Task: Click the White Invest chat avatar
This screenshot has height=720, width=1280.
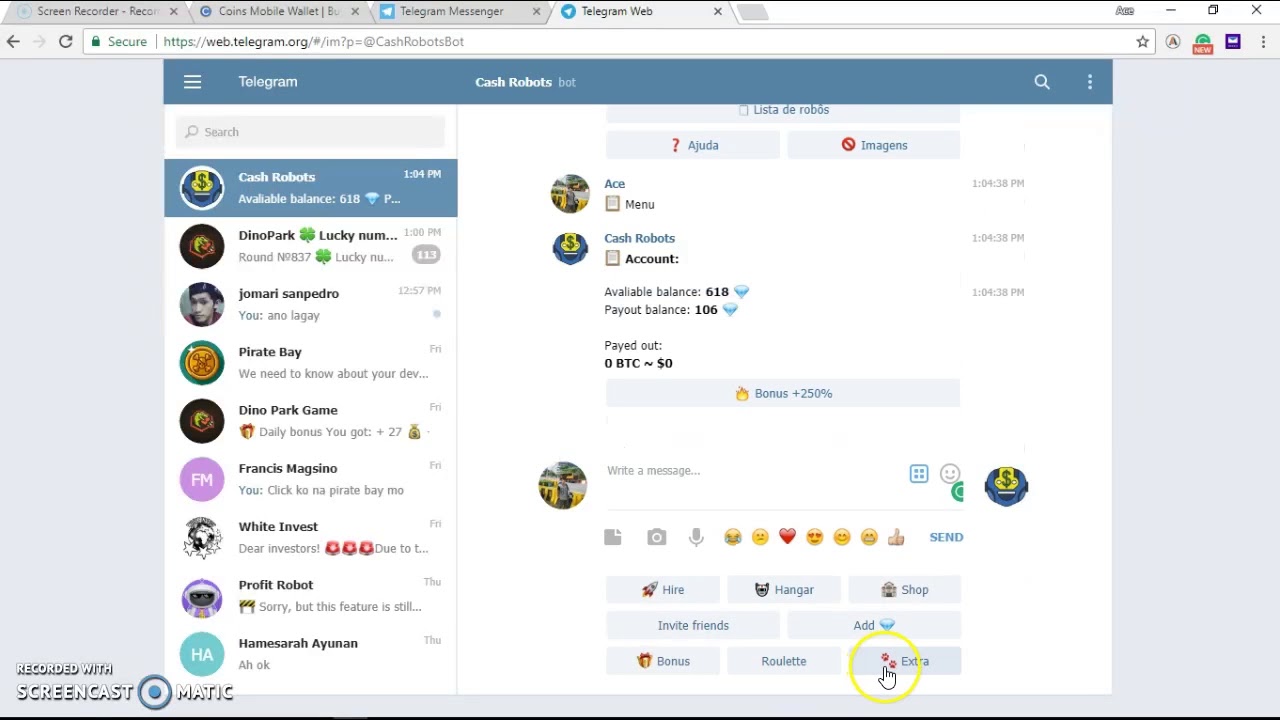Action: click(202, 538)
